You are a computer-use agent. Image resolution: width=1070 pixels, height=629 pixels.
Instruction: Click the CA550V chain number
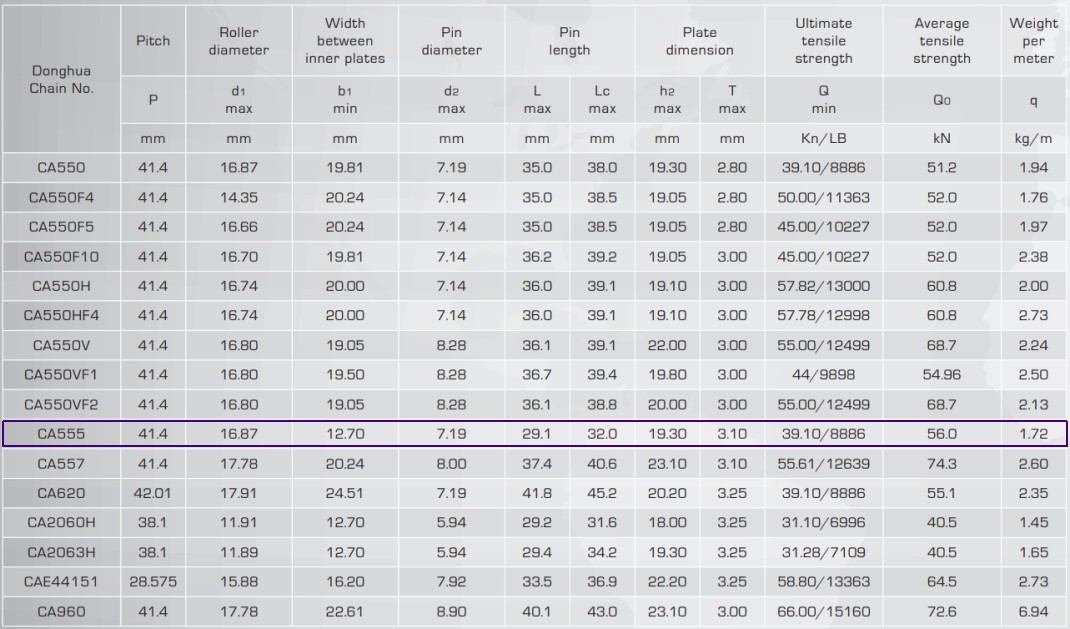coord(61,346)
